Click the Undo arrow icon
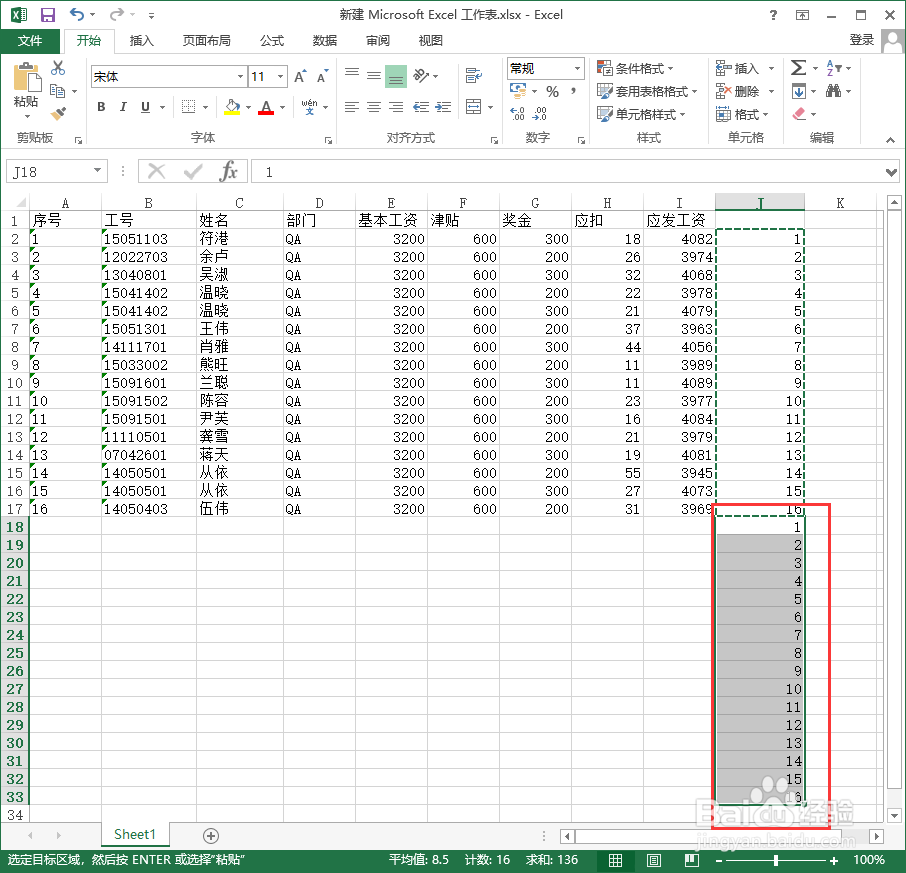This screenshot has width=906, height=873. click(77, 14)
